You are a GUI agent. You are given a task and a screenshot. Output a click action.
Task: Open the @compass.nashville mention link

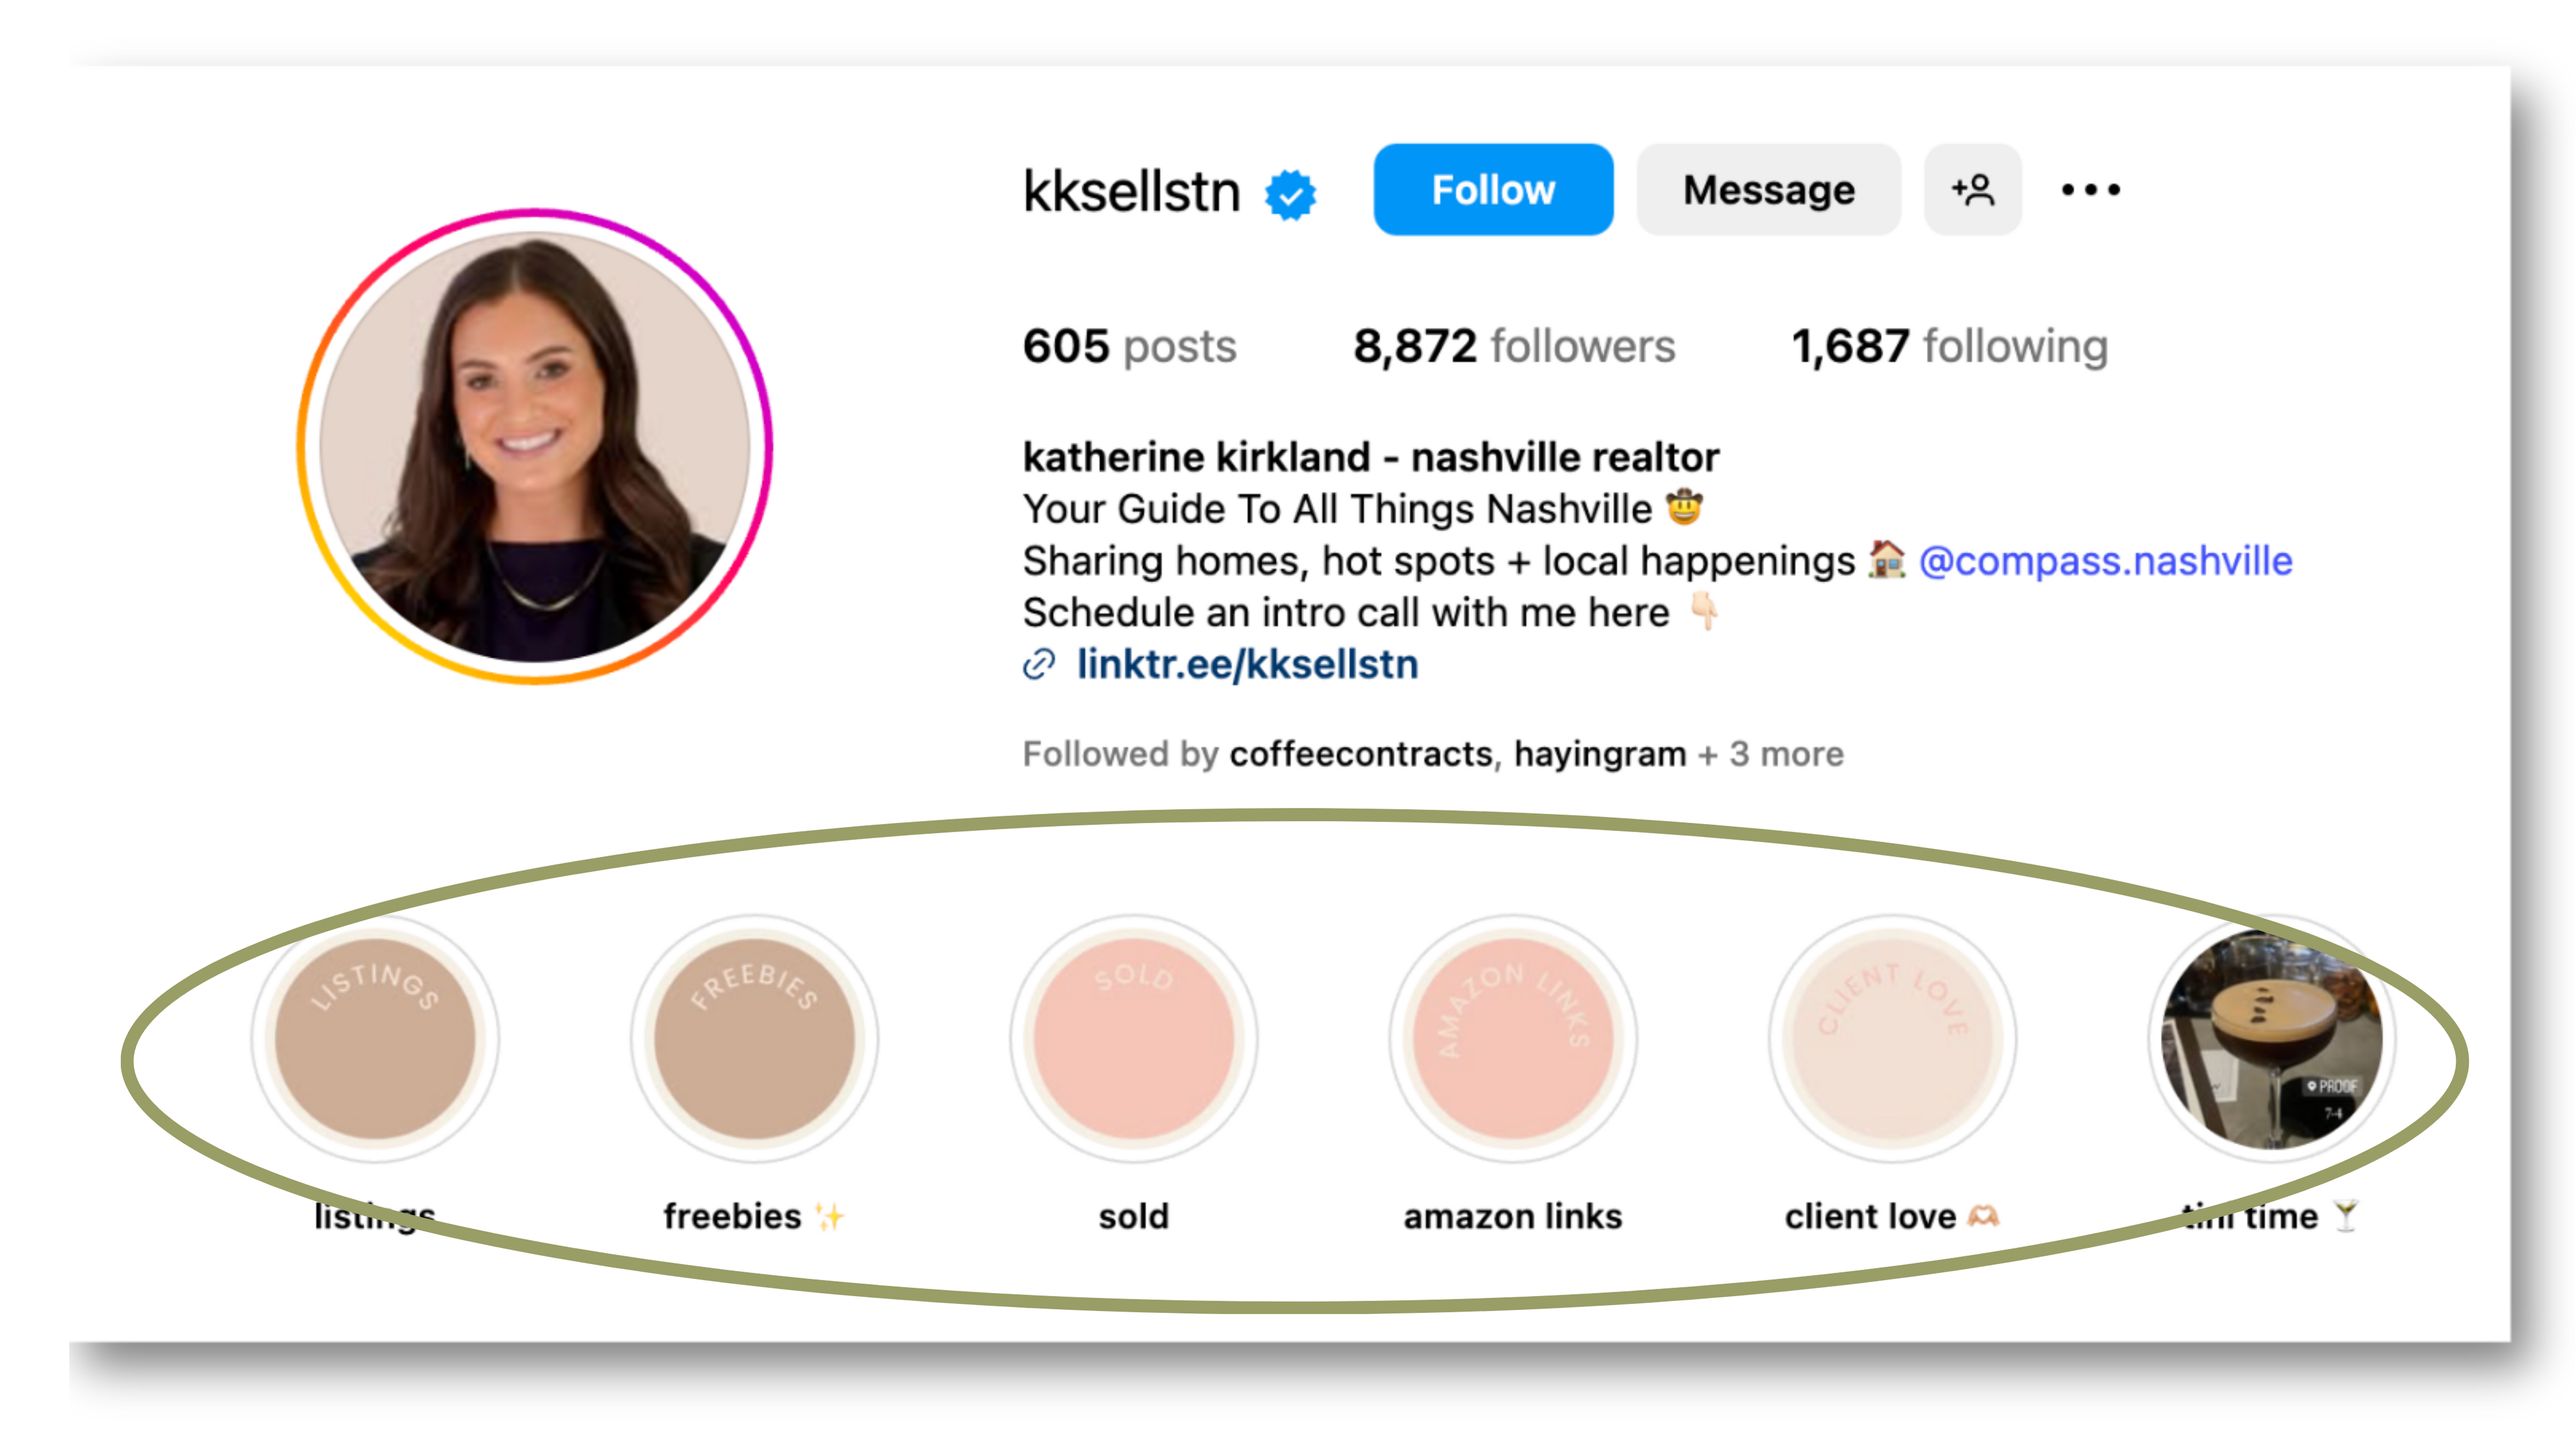[2105, 561]
